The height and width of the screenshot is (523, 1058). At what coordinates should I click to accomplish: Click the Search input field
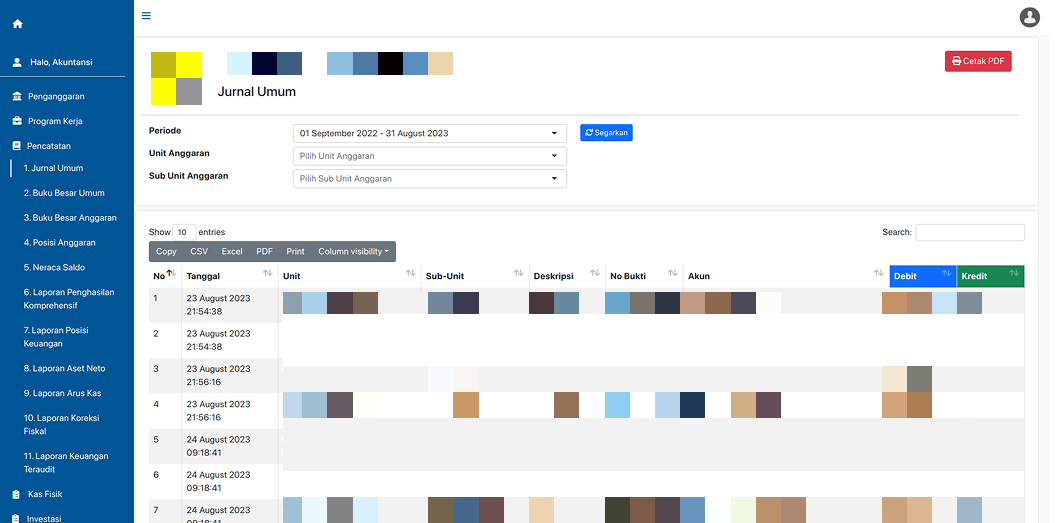(970, 232)
